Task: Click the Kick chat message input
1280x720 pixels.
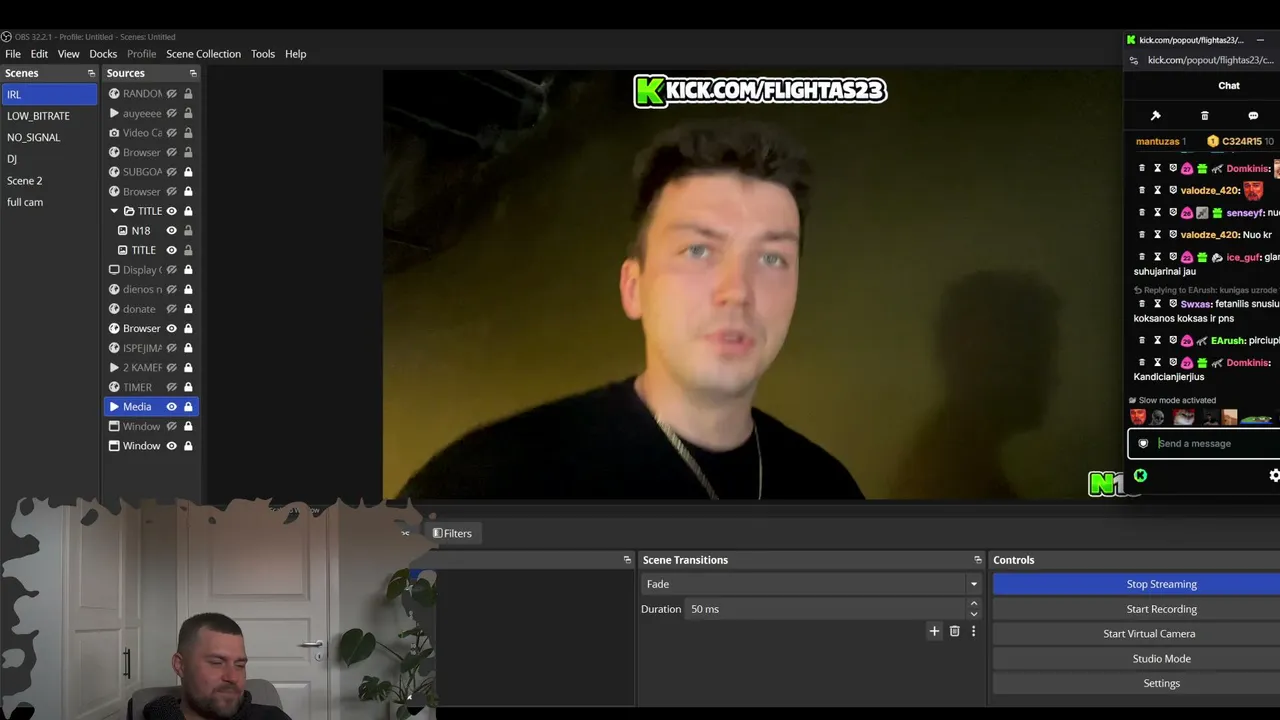Action: click(x=1205, y=444)
